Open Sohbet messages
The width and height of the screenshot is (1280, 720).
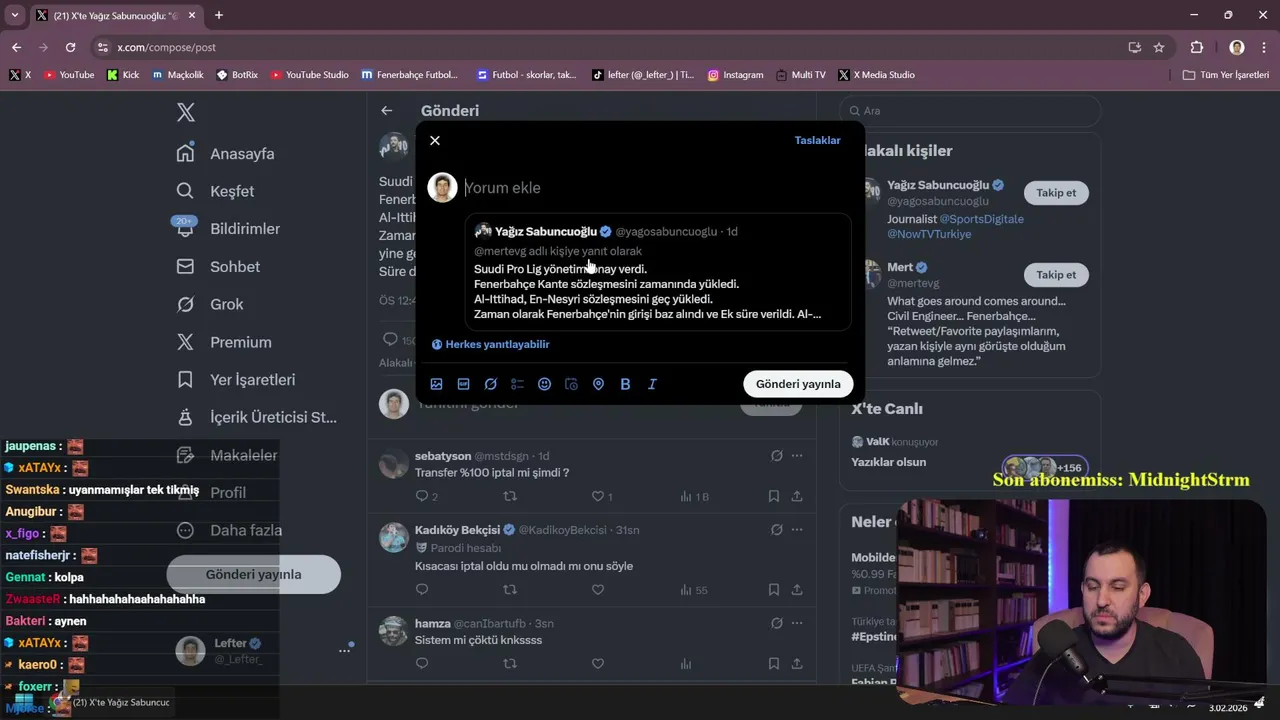(x=218, y=267)
